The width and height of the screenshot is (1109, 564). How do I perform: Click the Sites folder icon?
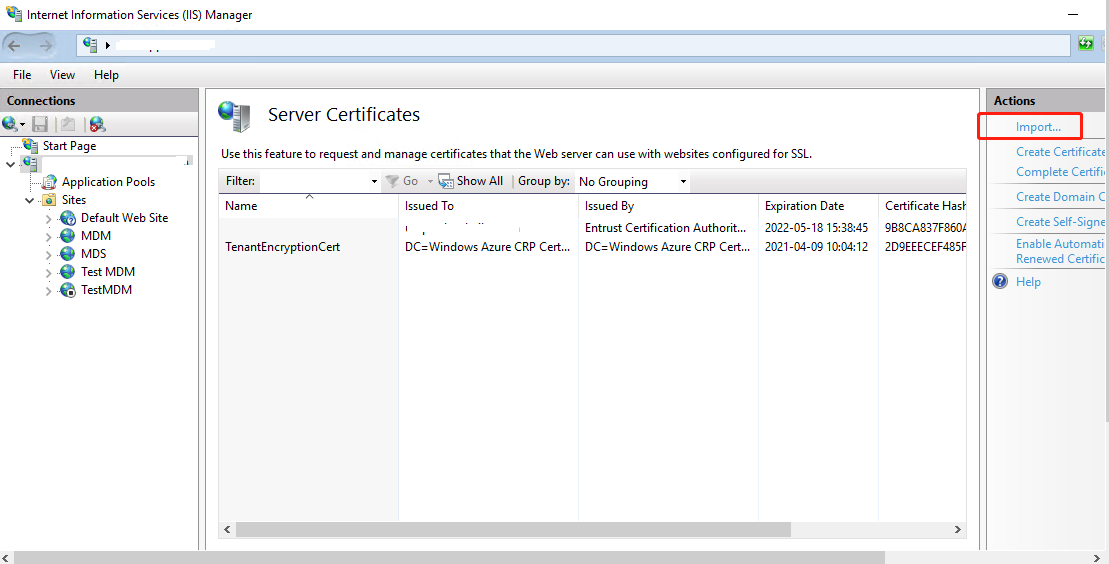coord(49,200)
